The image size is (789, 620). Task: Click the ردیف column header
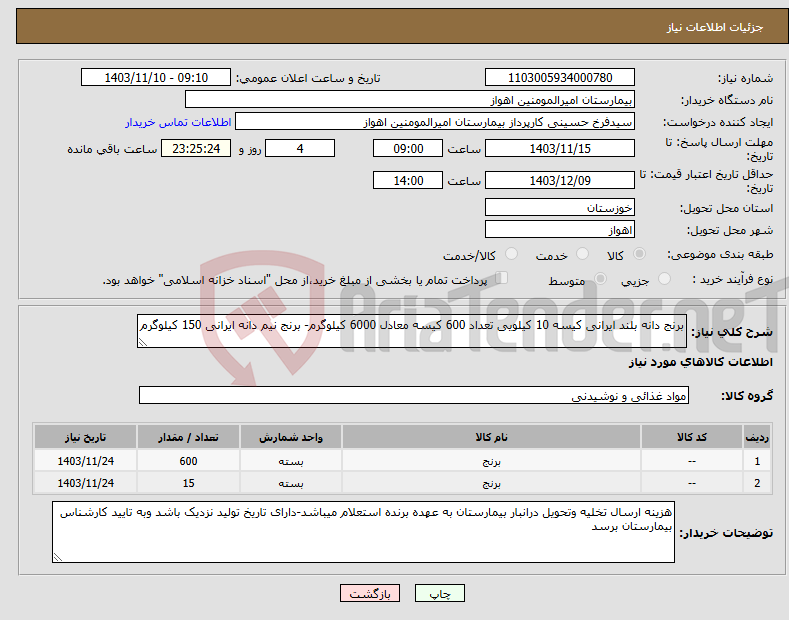click(757, 437)
